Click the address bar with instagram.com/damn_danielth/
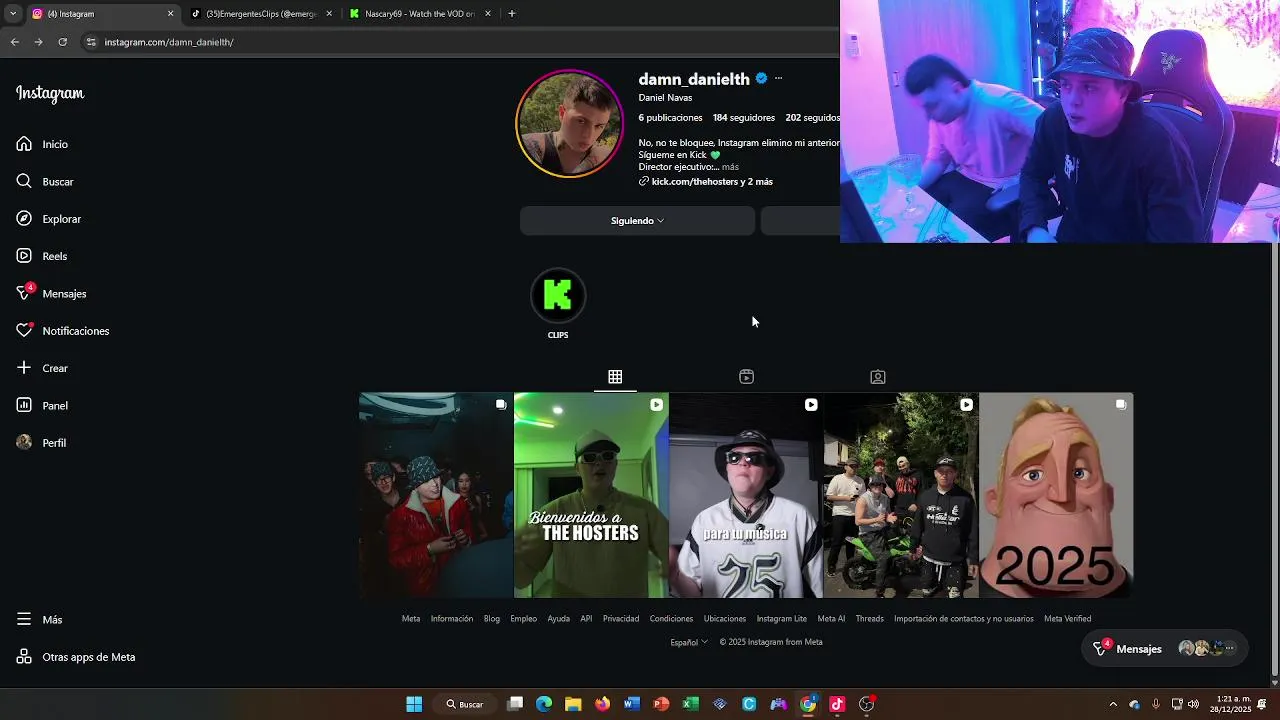This screenshot has height=720, width=1280. 460,42
